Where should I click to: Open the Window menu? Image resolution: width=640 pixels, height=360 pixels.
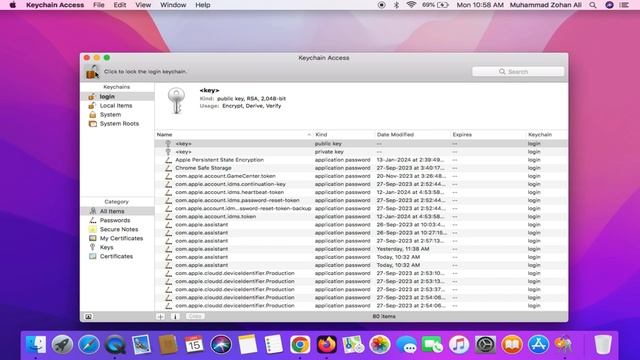pyautogui.click(x=173, y=5)
